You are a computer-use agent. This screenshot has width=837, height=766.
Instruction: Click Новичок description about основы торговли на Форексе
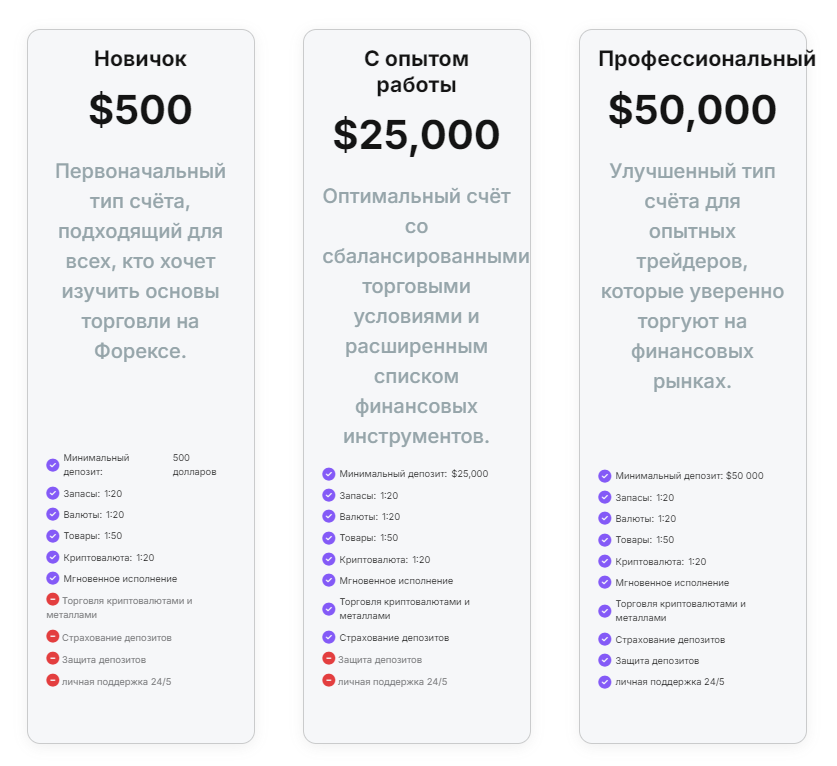[x=140, y=262]
